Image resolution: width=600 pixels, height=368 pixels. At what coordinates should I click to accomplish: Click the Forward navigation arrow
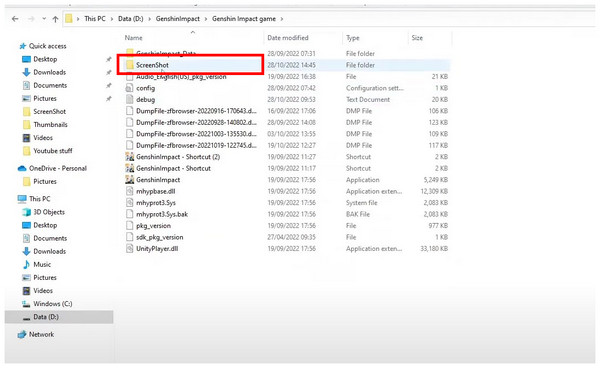tap(32, 19)
